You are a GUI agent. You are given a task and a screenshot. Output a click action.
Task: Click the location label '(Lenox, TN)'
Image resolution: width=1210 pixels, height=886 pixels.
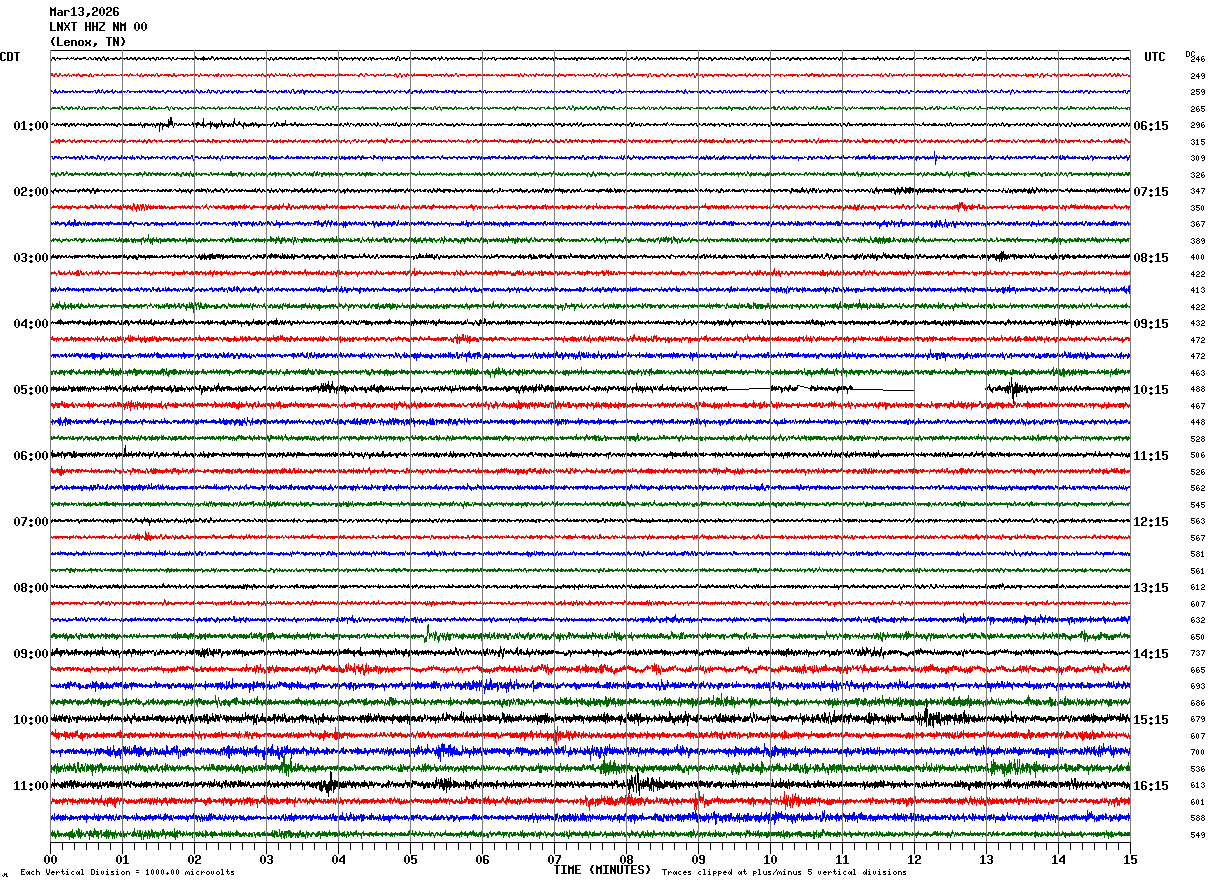click(88, 42)
